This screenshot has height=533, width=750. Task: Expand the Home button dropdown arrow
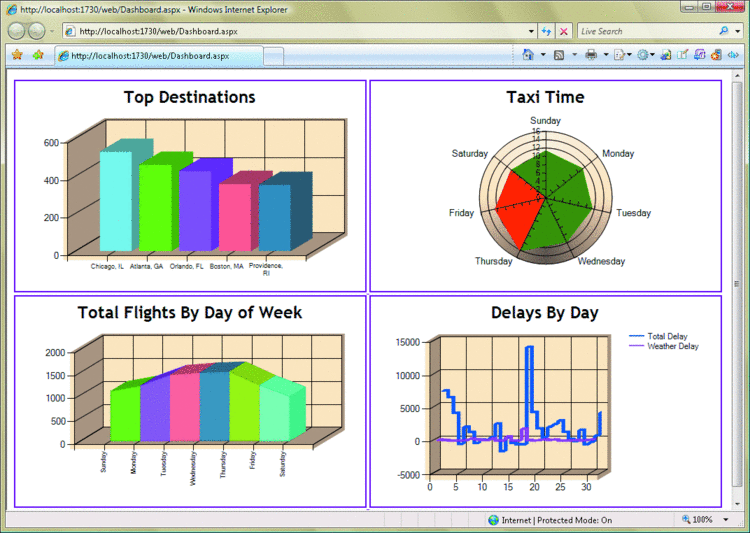point(543,55)
